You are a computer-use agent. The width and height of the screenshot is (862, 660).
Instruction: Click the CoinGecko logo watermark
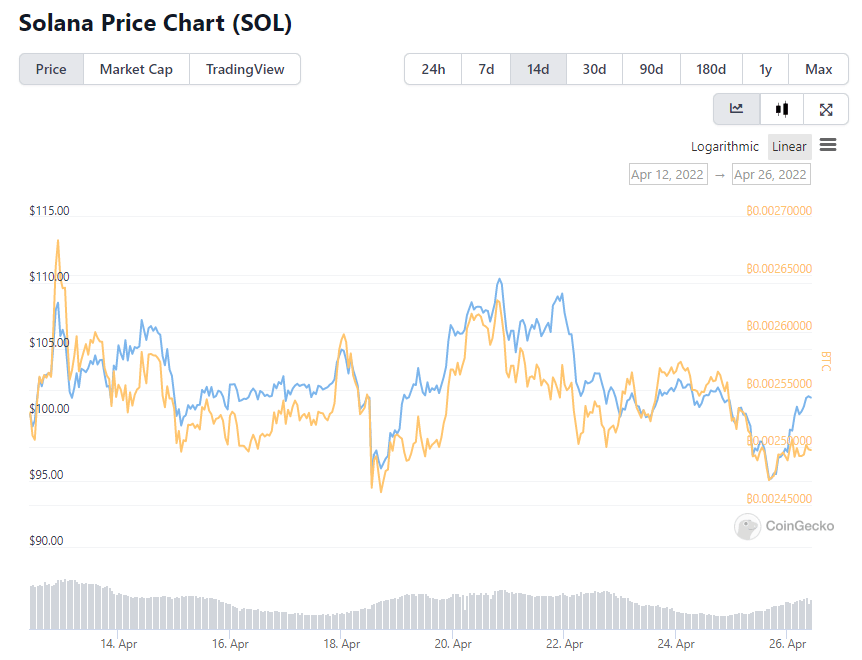click(785, 526)
